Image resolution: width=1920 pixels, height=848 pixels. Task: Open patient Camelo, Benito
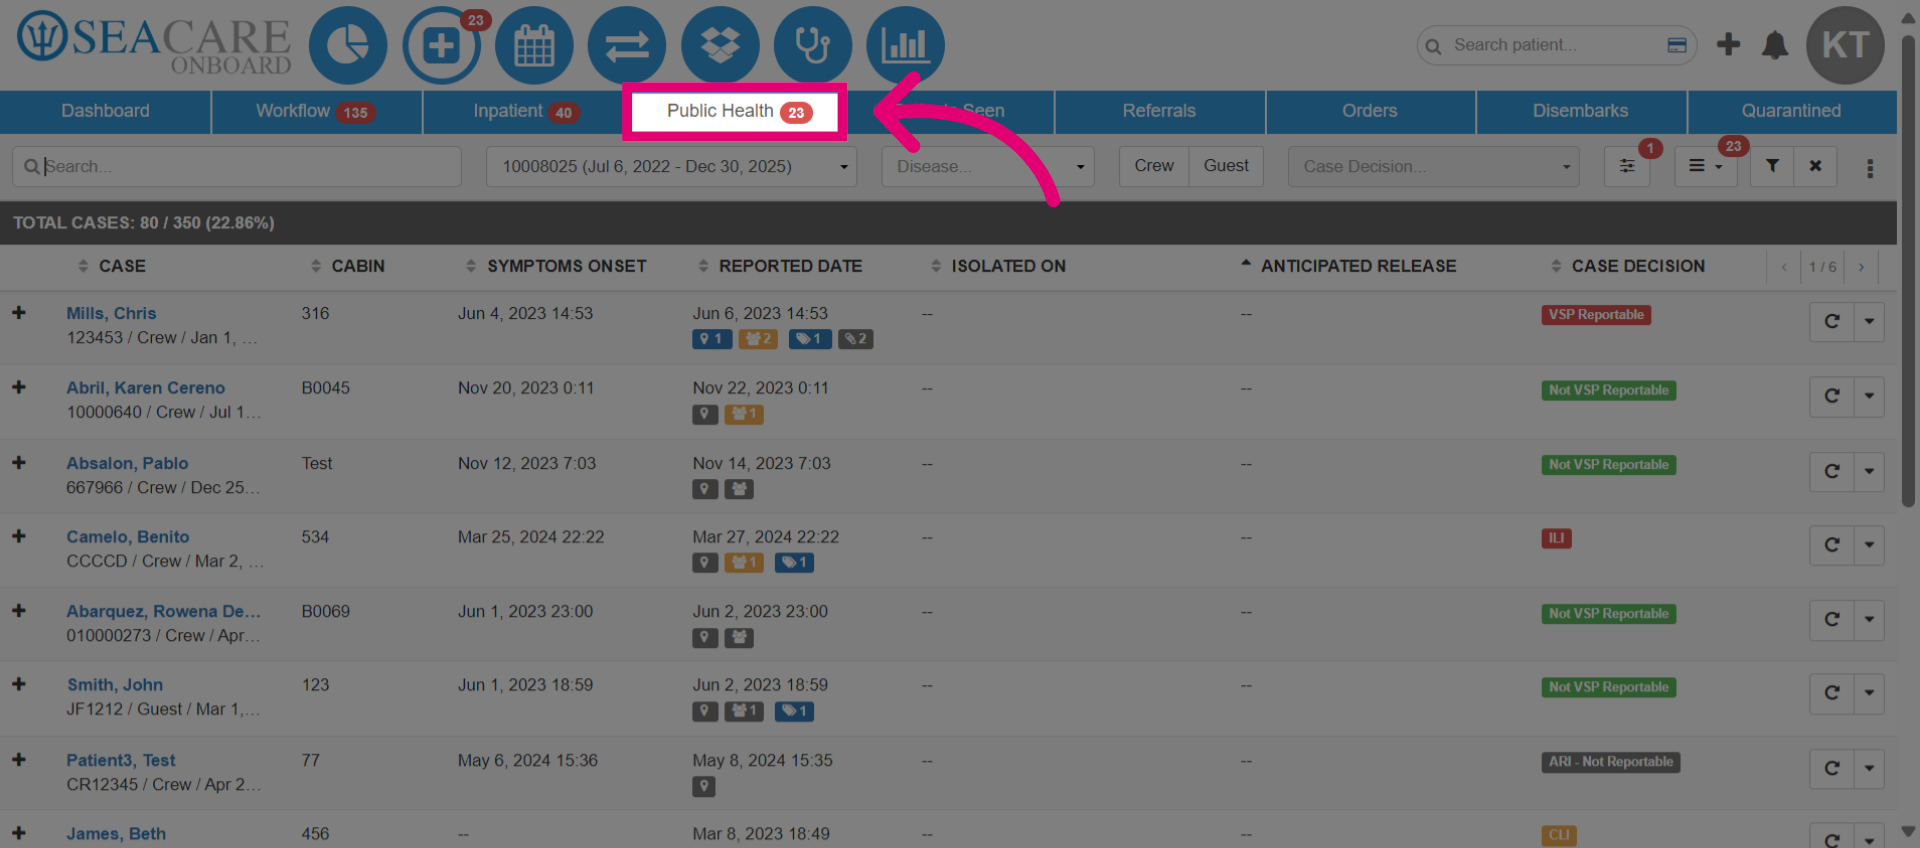[128, 537]
